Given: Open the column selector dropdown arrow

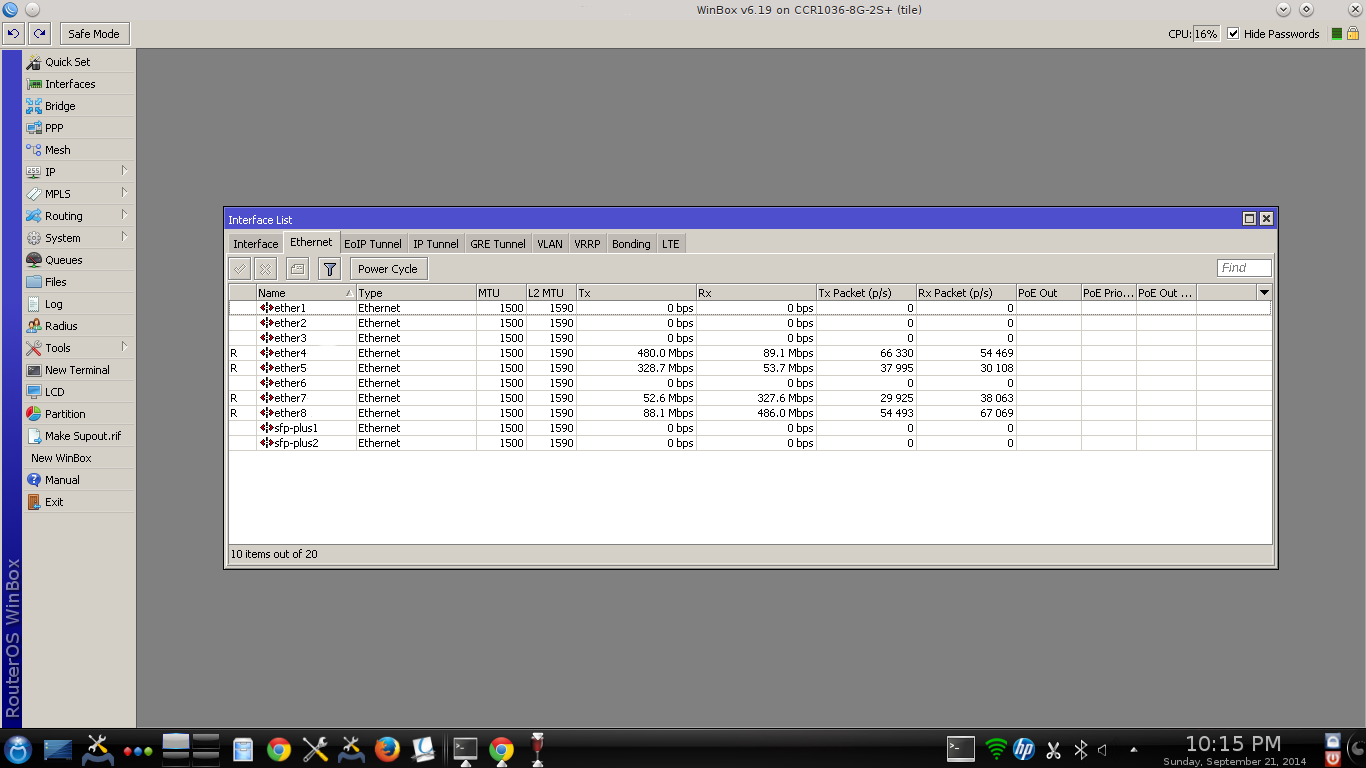Looking at the screenshot, I should coord(1264,293).
